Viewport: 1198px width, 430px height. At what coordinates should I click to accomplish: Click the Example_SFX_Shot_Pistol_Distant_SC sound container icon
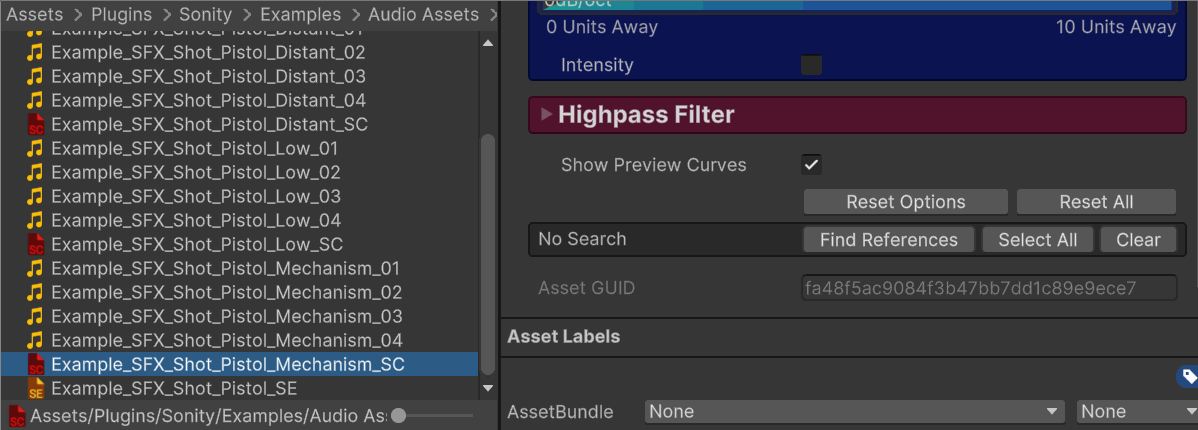click(x=36, y=125)
